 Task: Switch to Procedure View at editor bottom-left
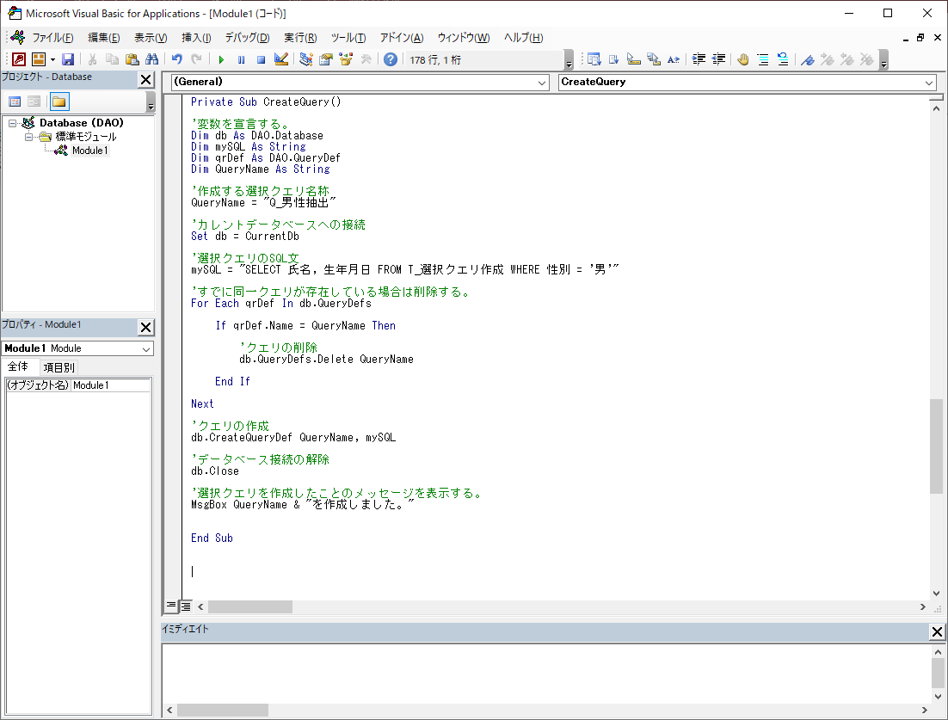point(171,606)
